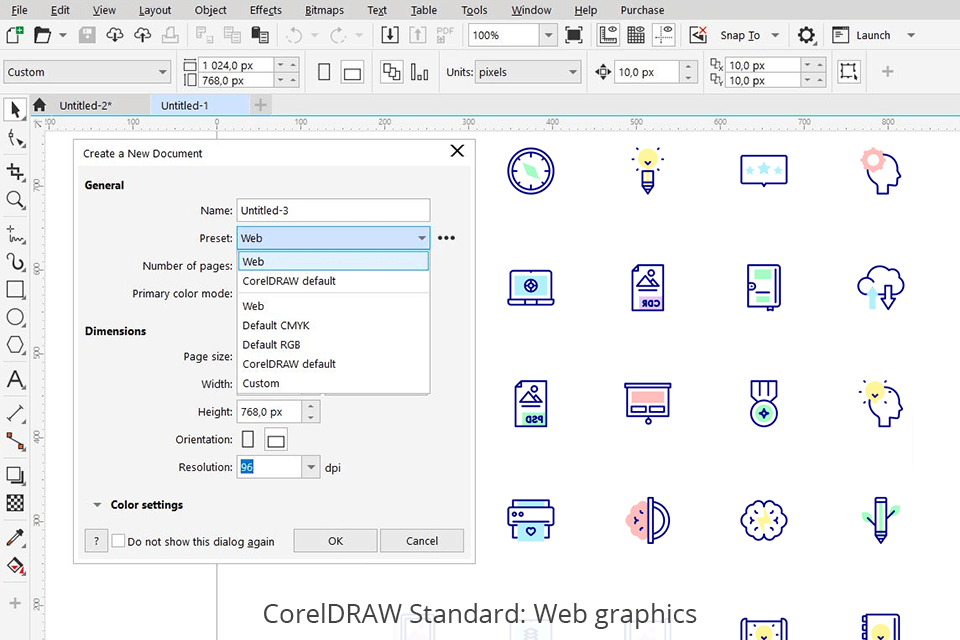Screen dimensions: 960x640
Task: Open the Bitmaps menu
Action: [x=324, y=10]
